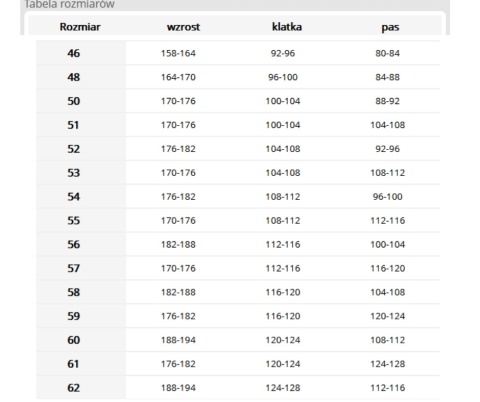Click height value 158-164 for size 46

(178, 53)
